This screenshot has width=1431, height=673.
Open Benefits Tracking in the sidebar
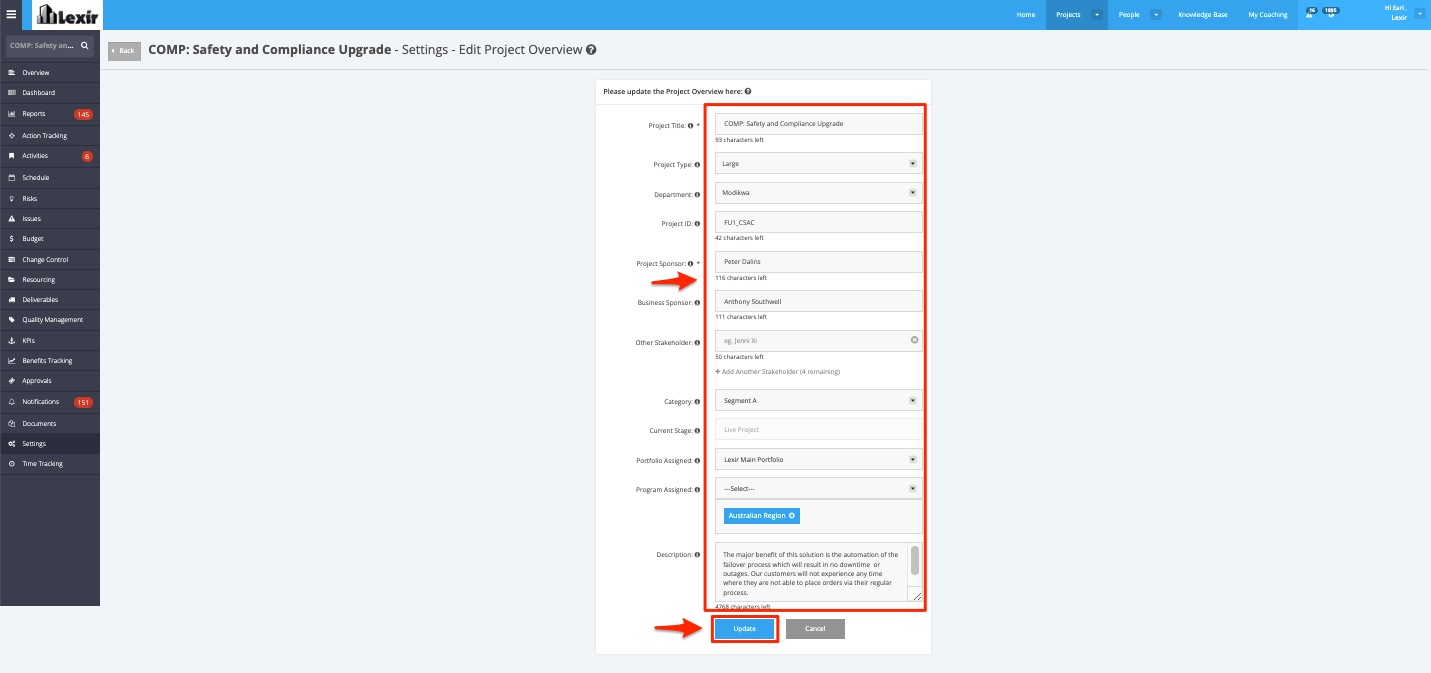tap(50, 361)
